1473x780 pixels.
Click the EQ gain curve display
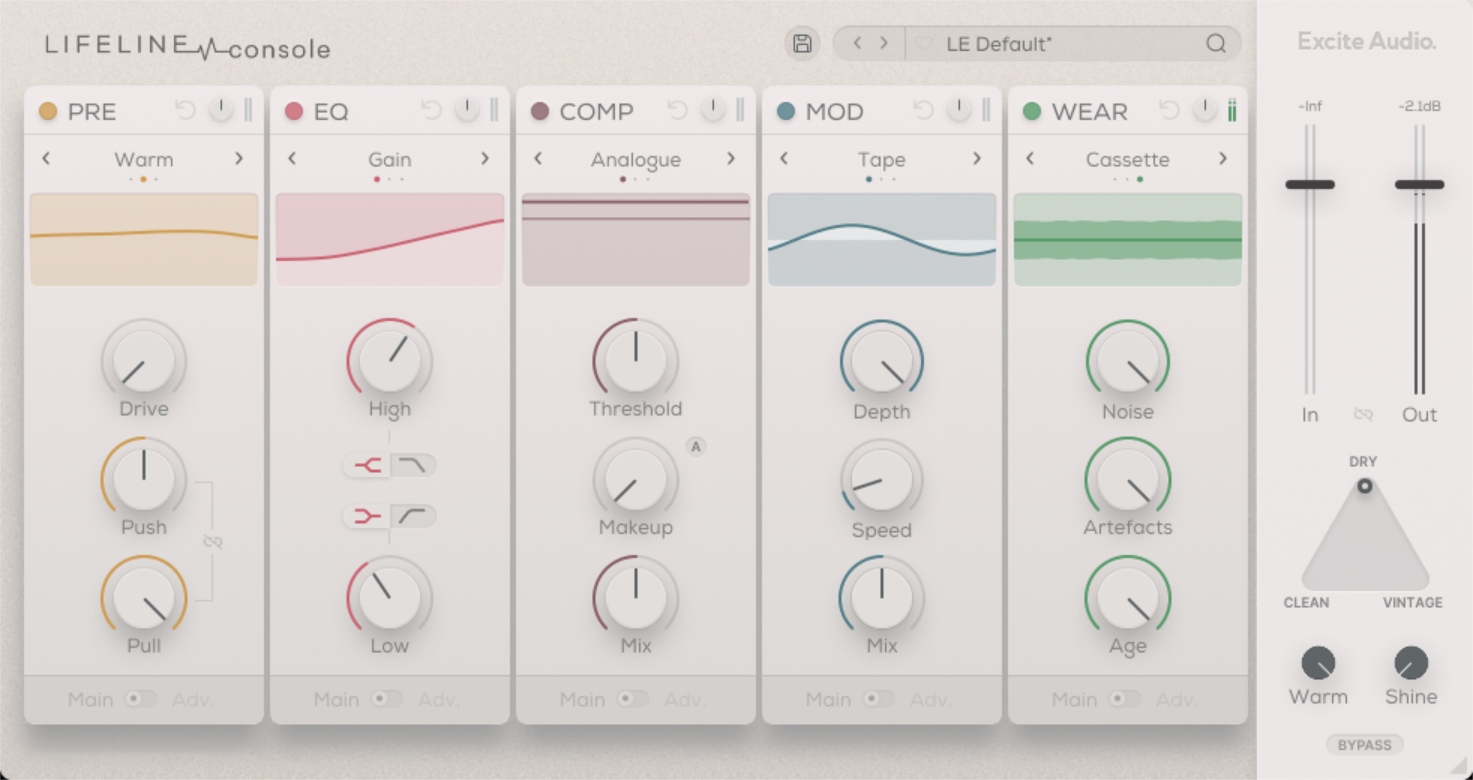coord(390,240)
